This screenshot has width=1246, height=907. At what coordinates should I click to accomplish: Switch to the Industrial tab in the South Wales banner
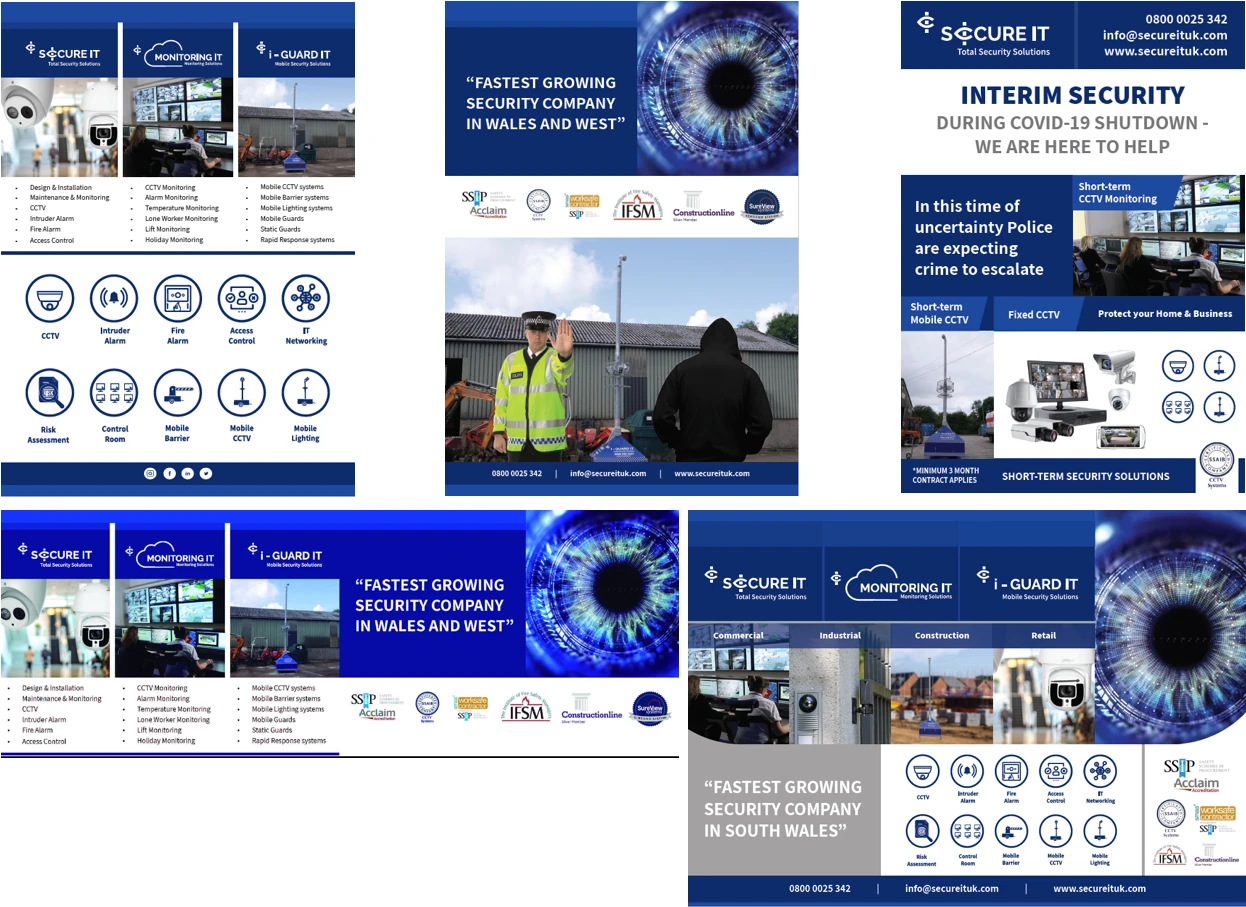tap(840, 635)
